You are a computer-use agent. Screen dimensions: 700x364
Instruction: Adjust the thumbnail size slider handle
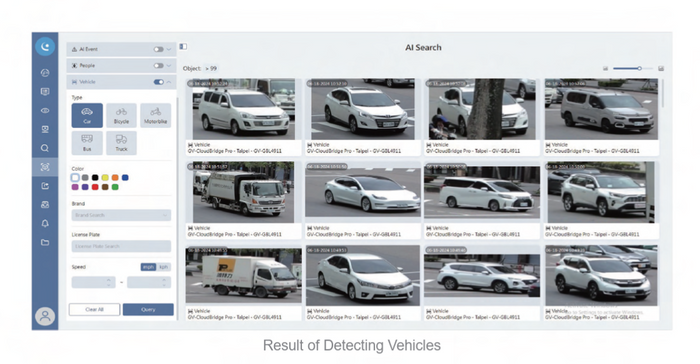639,68
